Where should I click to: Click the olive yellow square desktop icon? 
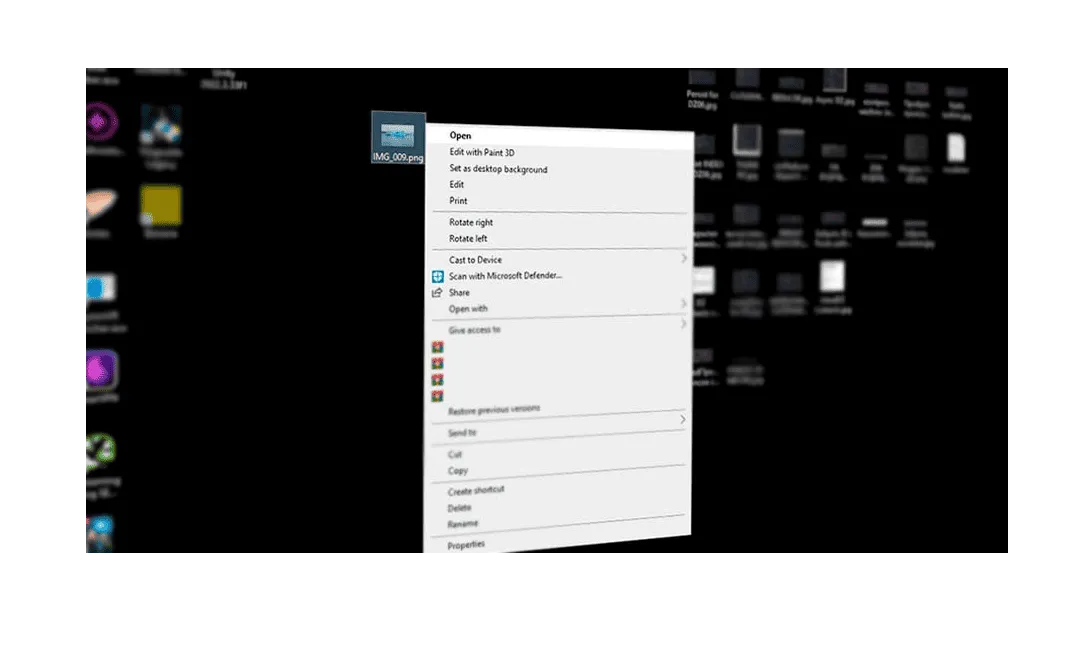pos(161,205)
